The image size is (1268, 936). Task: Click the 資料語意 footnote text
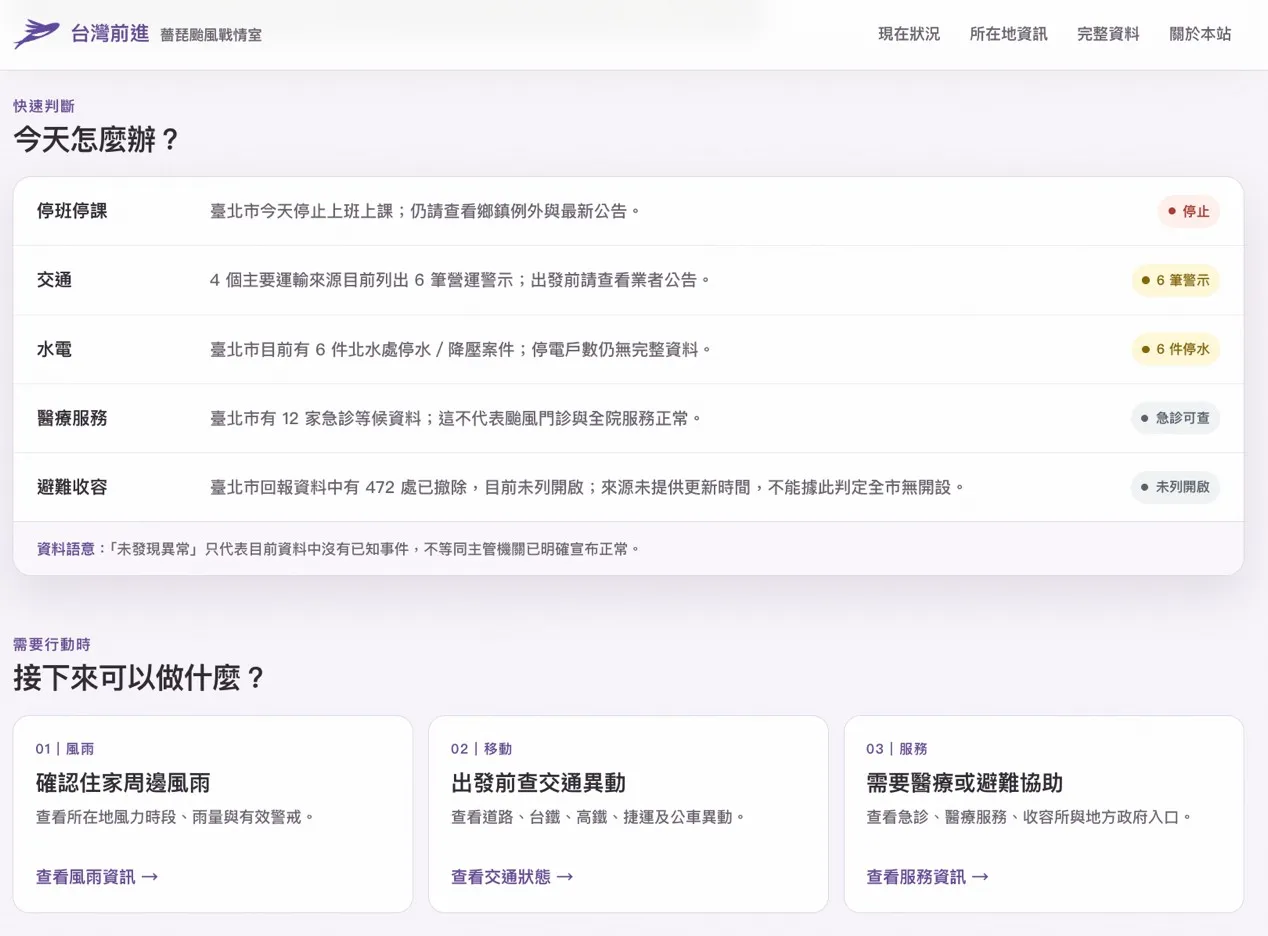click(x=338, y=549)
